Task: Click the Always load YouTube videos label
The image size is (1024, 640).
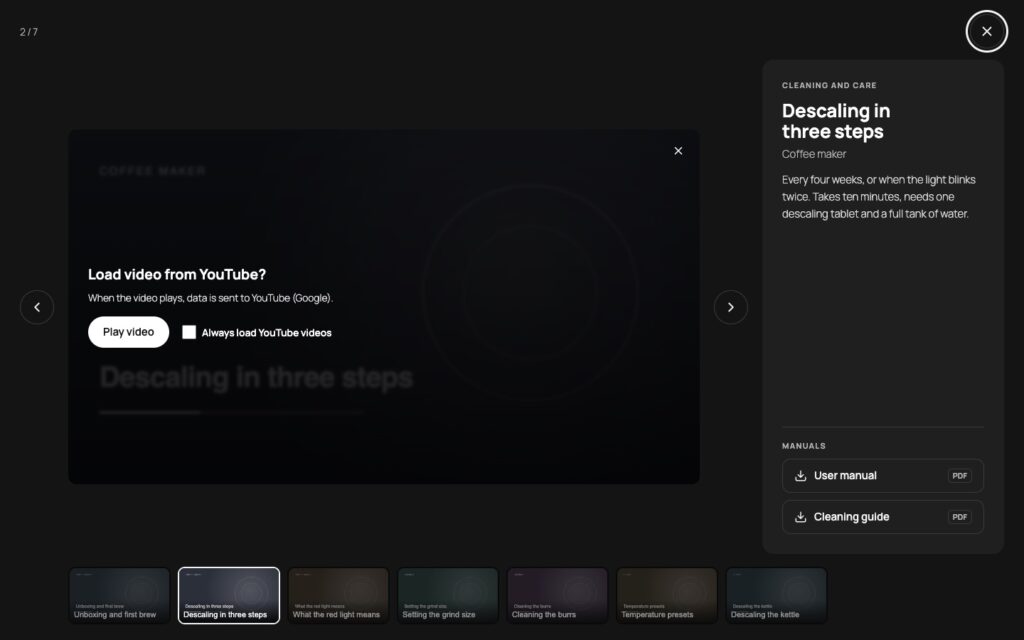Action: pyautogui.click(x=266, y=333)
